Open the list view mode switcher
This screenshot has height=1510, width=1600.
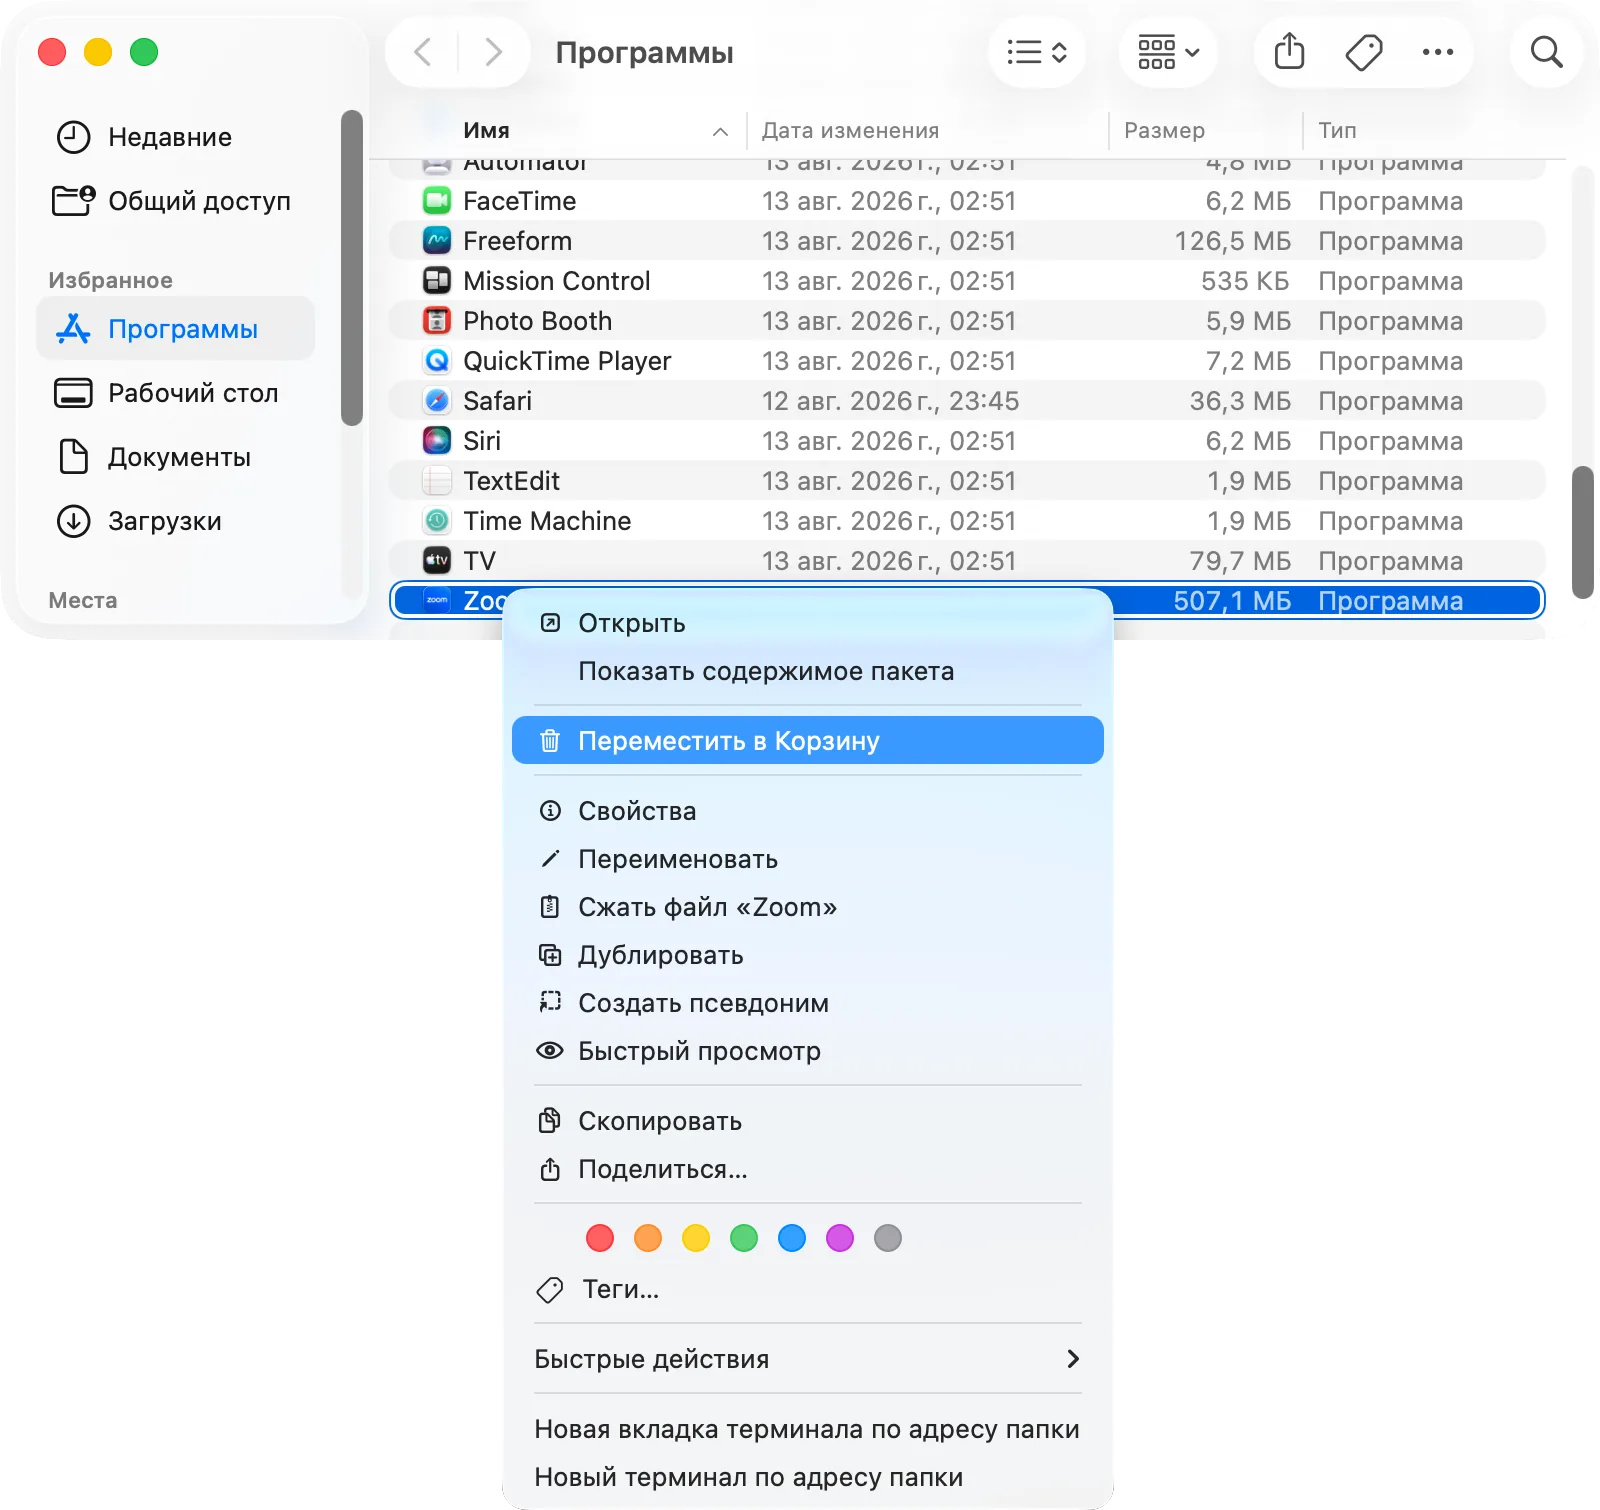(x=1037, y=52)
